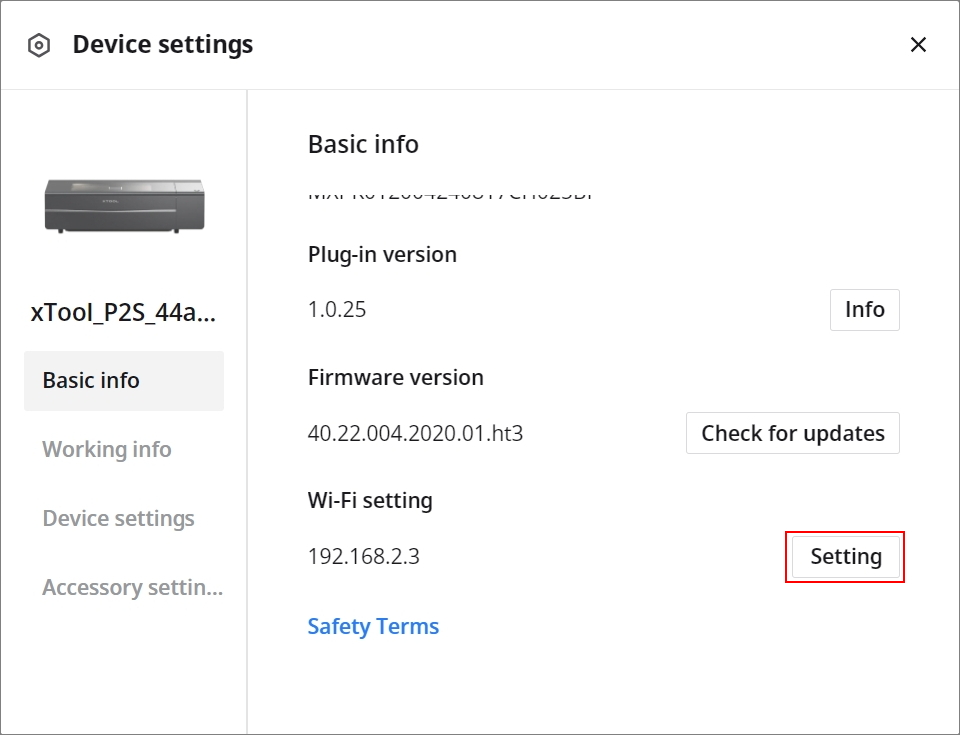Click the Wi-Fi setting label
This screenshot has width=960, height=735.
pyautogui.click(x=370, y=500)
